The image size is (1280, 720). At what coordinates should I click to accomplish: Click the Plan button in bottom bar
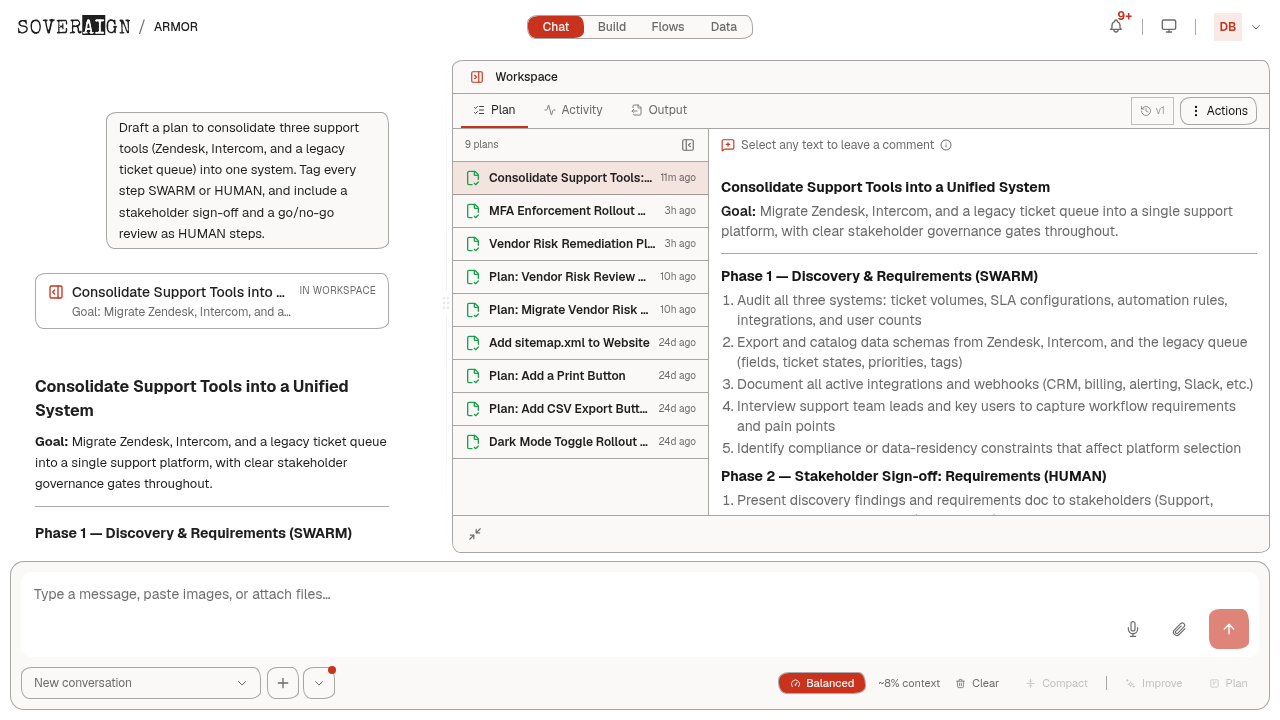pos(1228,683)
